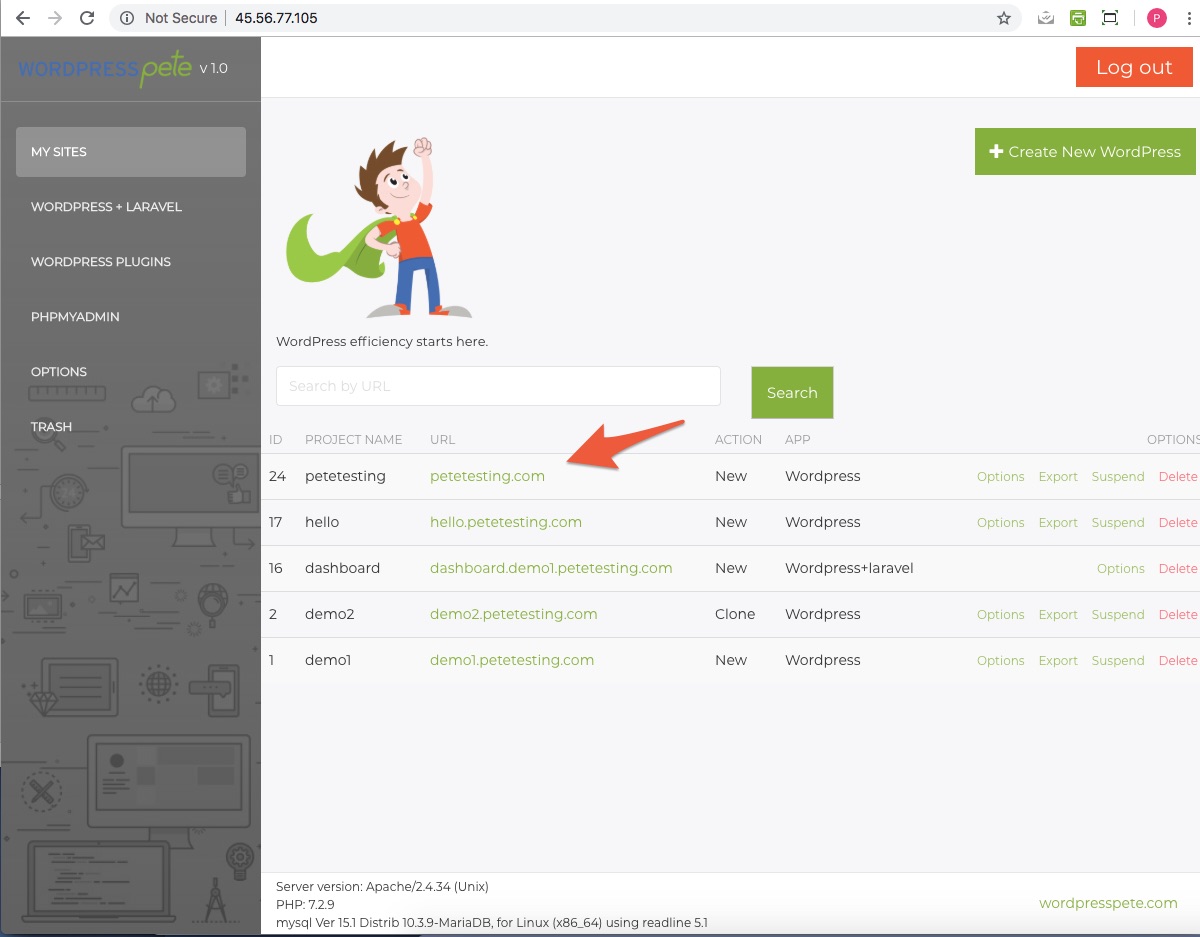Export the hello site
The image size is (1200, 937).
tap(1058, 523)
